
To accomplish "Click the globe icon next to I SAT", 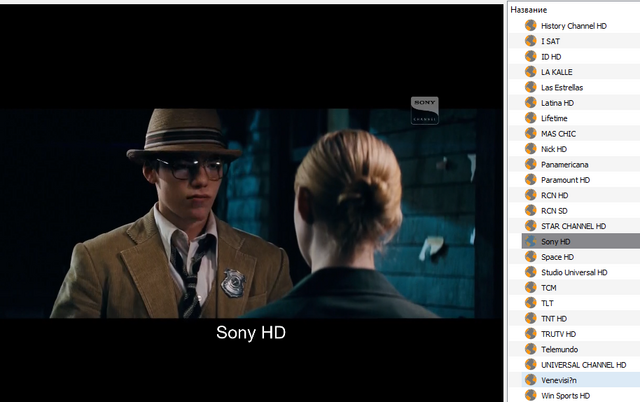I will click(x=531, y=41).
